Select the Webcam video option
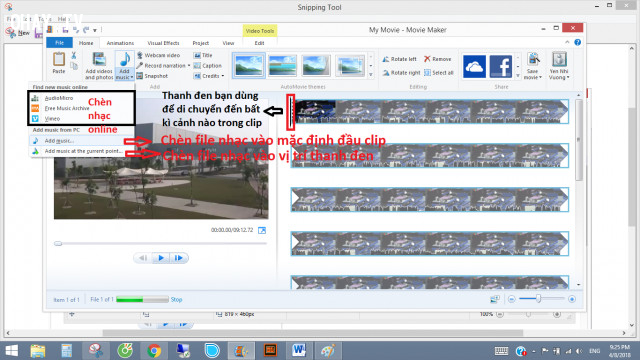Screen dimensions: 640x360 click(158, 55)
